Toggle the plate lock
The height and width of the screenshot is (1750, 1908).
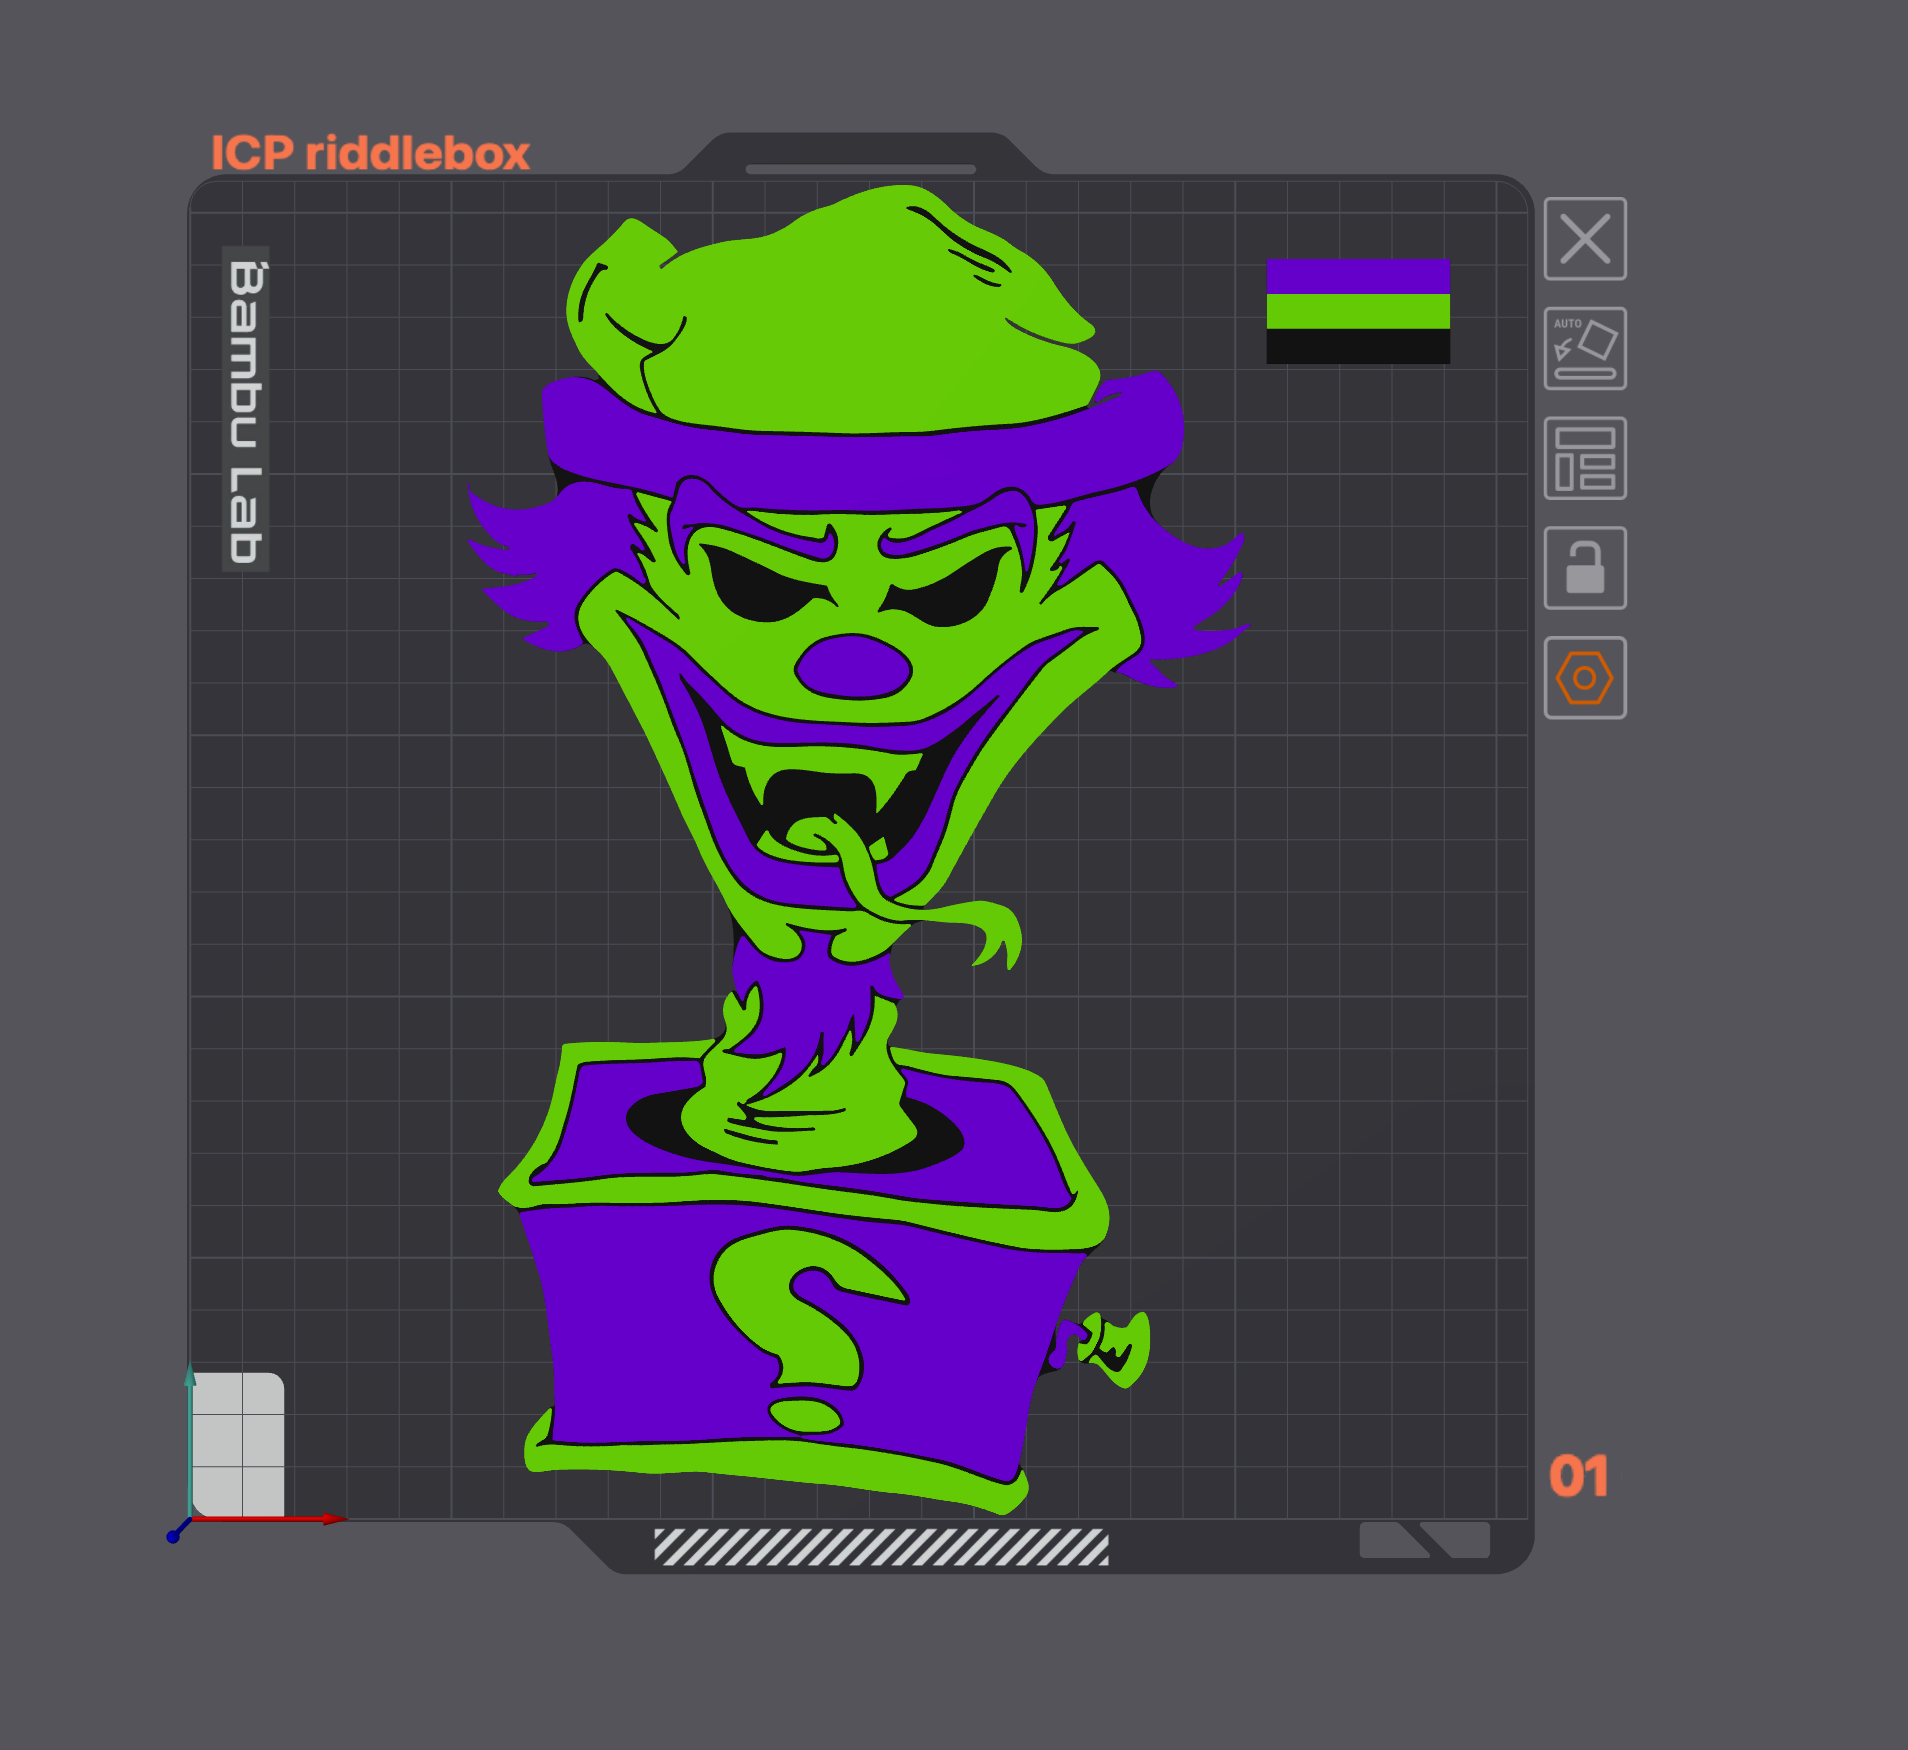tap(1584, 570)
